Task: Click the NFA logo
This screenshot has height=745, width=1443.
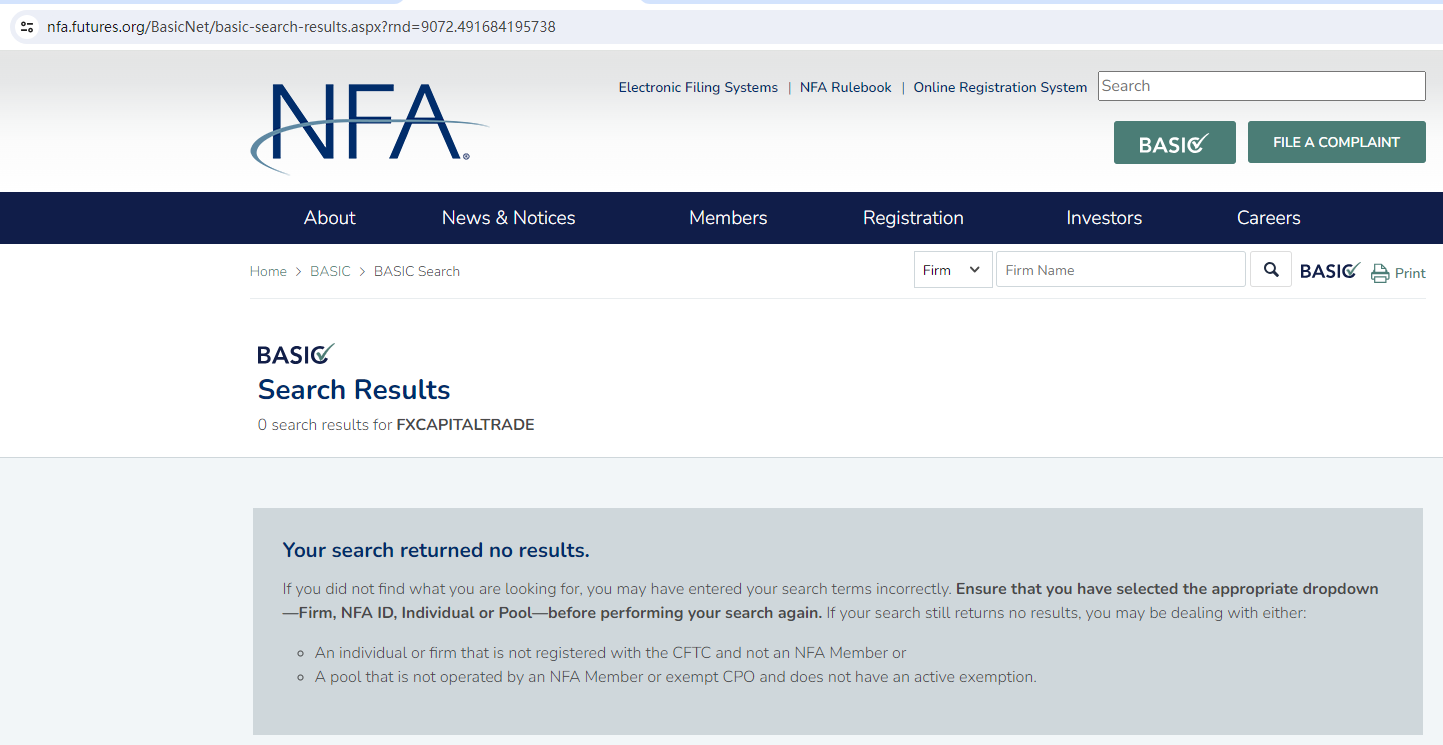Action: click(368, 125)
